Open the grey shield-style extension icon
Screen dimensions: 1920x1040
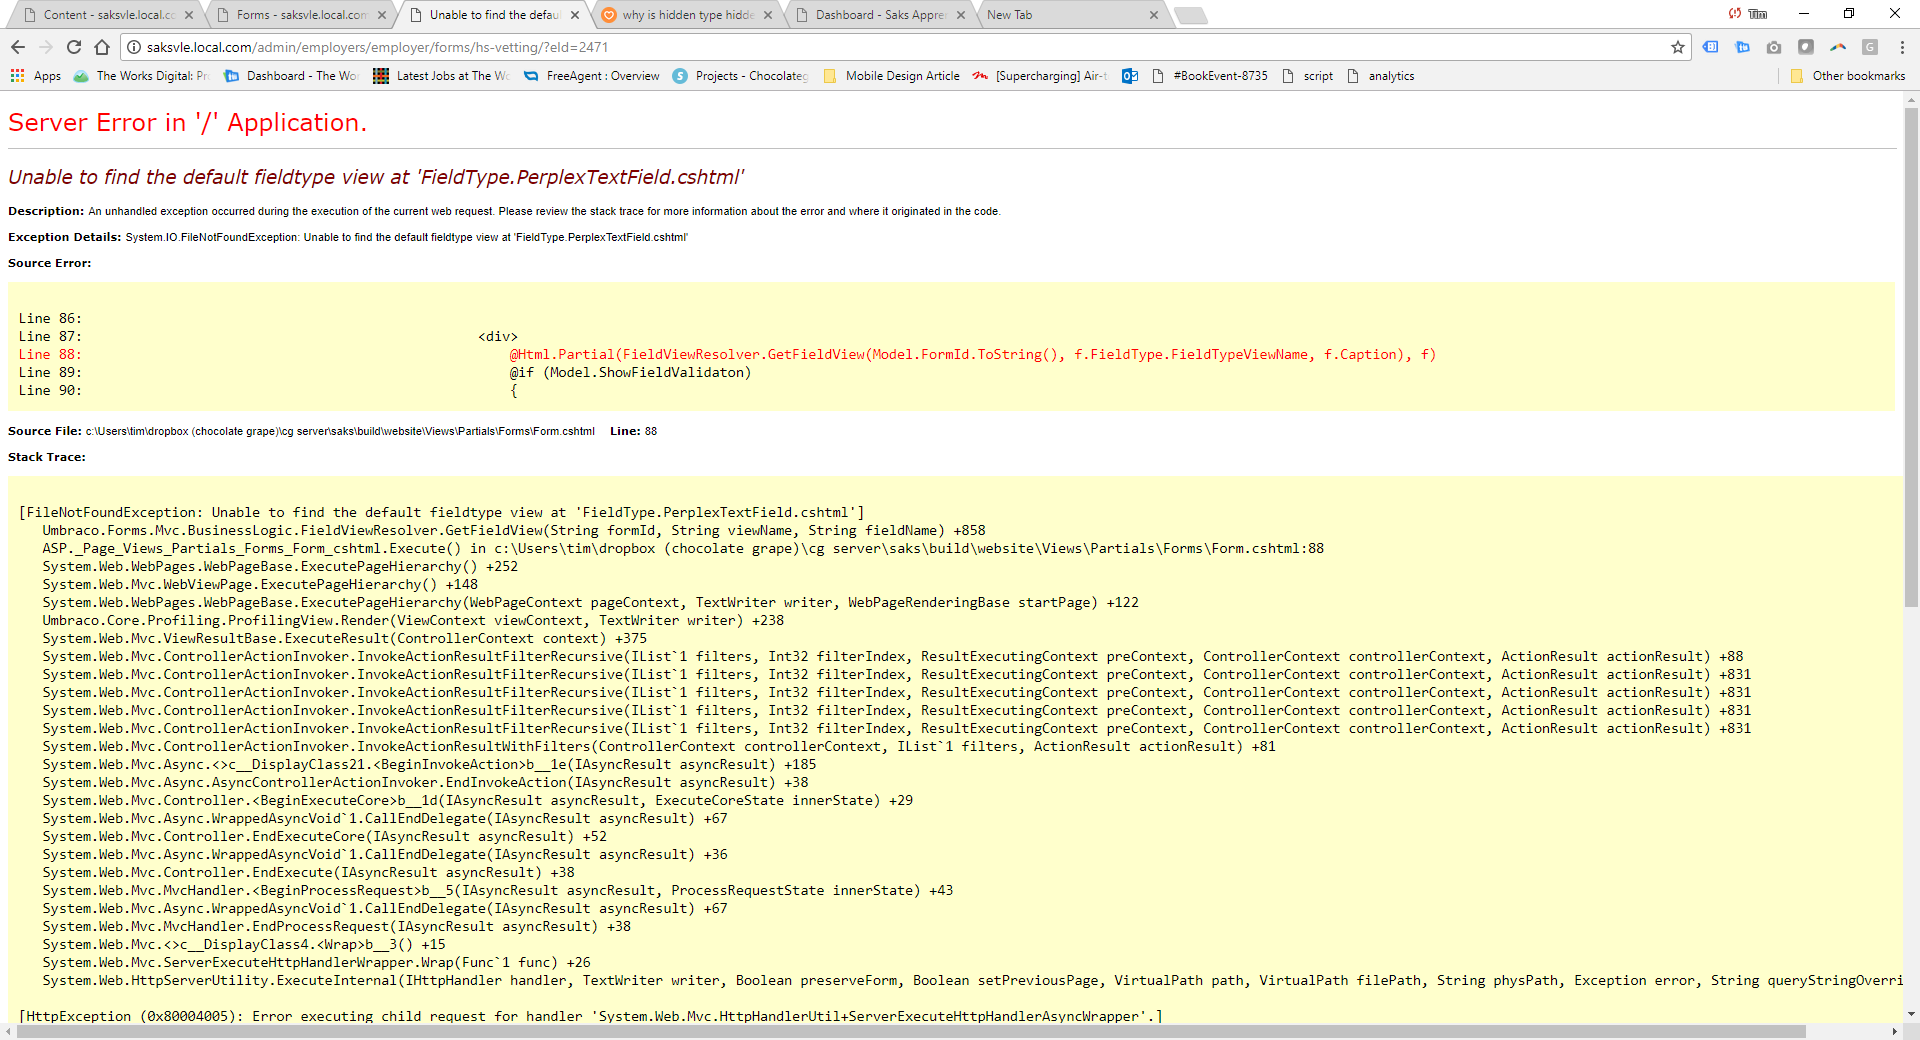click(1806, 47)
